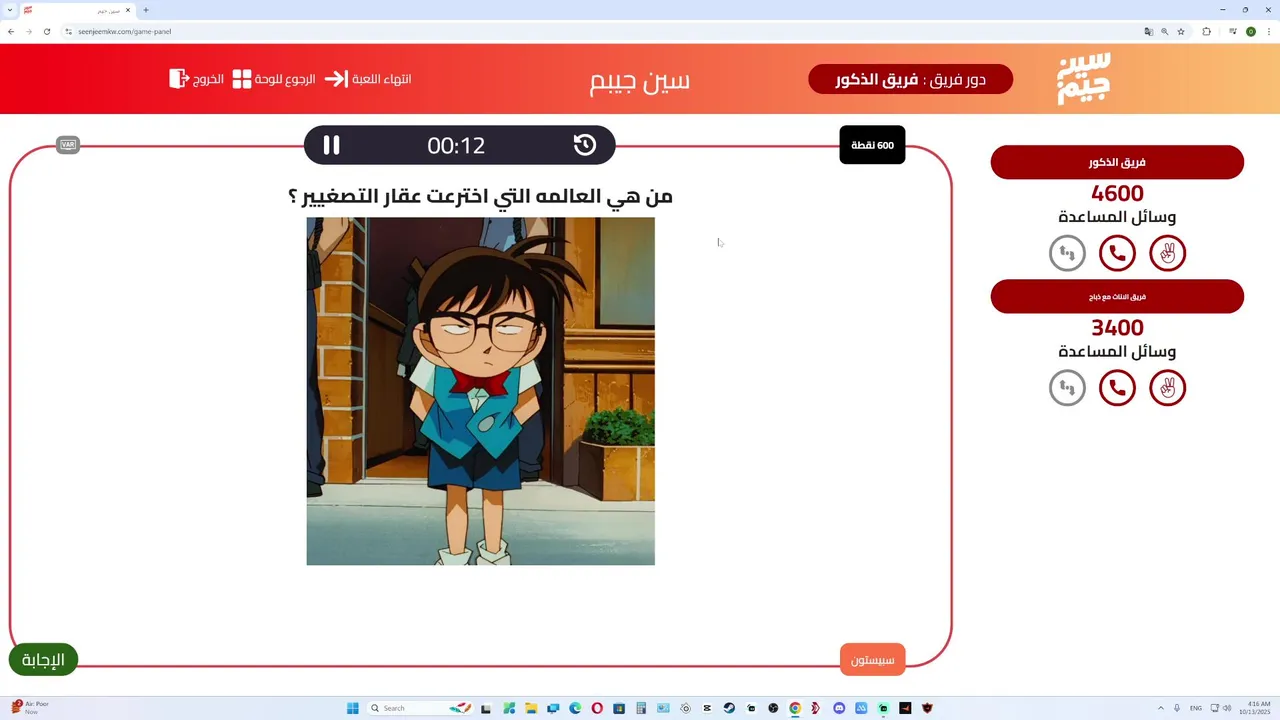
Task: Reset the timer with the restart icon
Action: (x=585, y=145)
